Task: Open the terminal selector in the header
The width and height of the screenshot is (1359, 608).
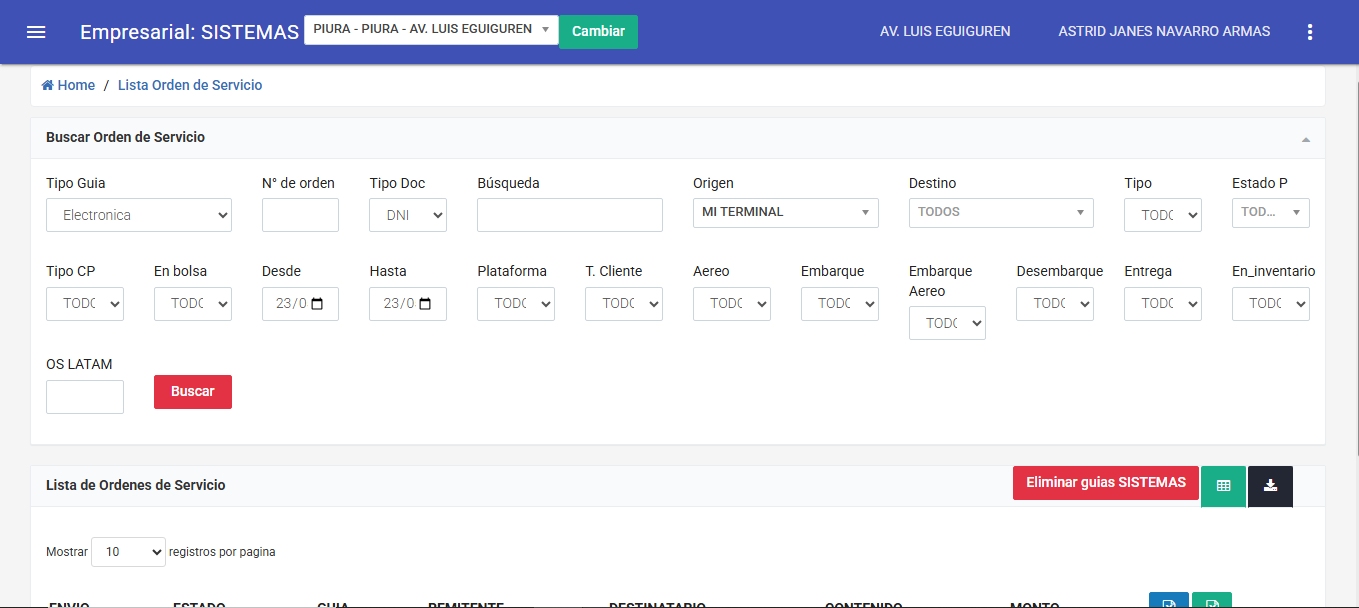Action: (430, 30)
